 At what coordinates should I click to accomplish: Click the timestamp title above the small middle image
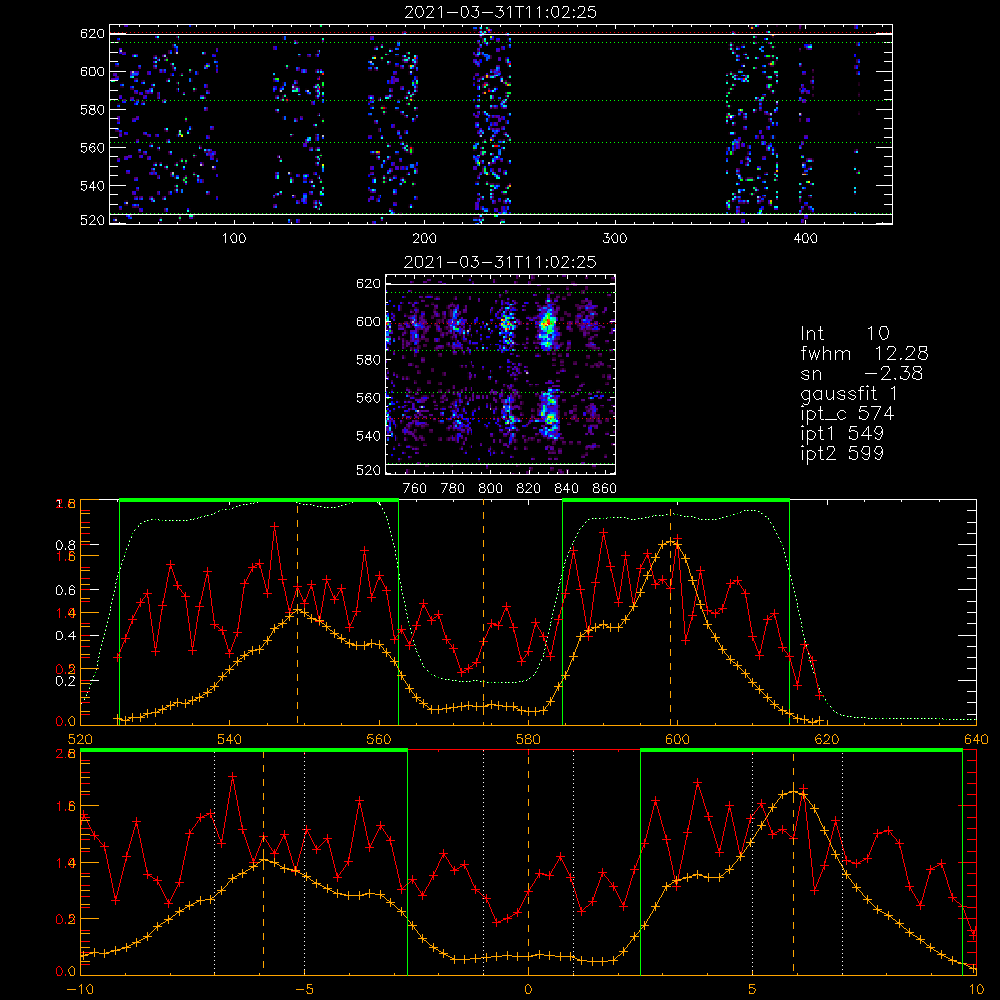click(500, 262)
